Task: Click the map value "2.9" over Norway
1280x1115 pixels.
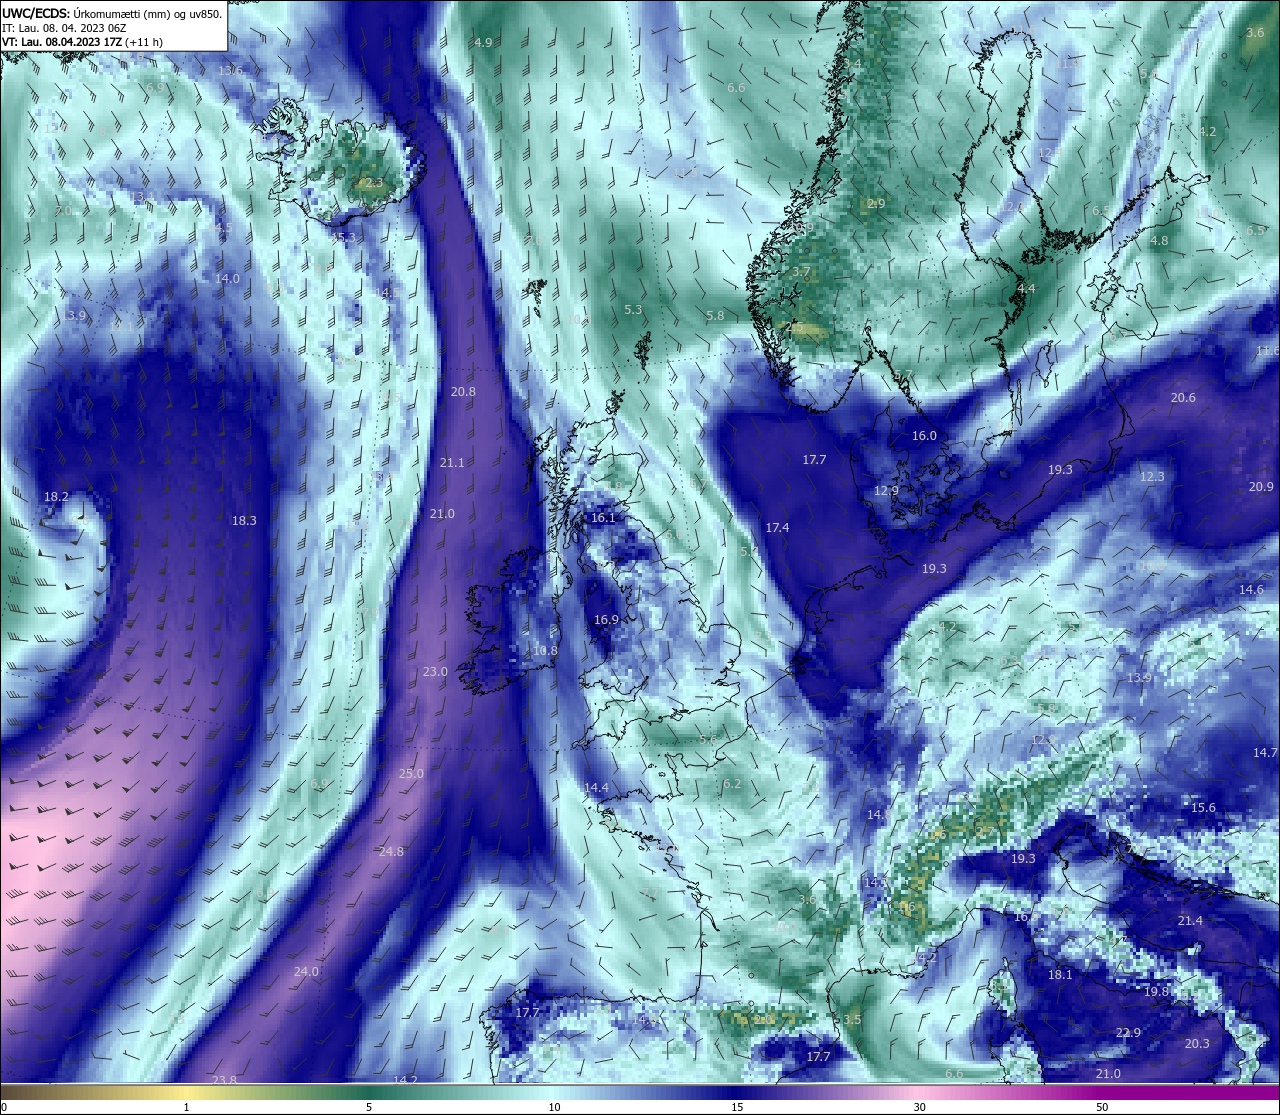Action: point(876,204)
